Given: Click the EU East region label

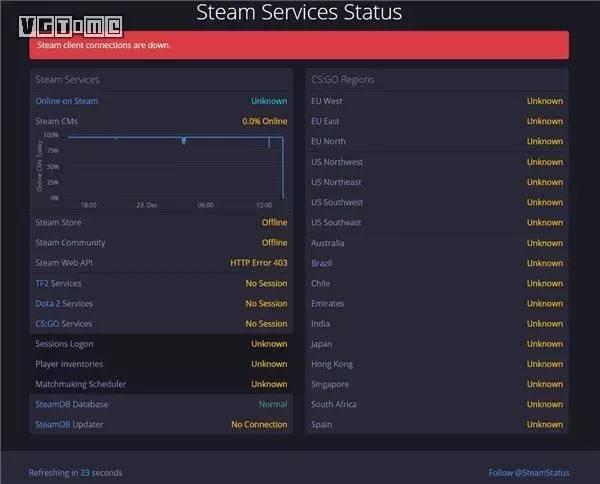Looking at the screenshot, I should (x=325, y=121).
